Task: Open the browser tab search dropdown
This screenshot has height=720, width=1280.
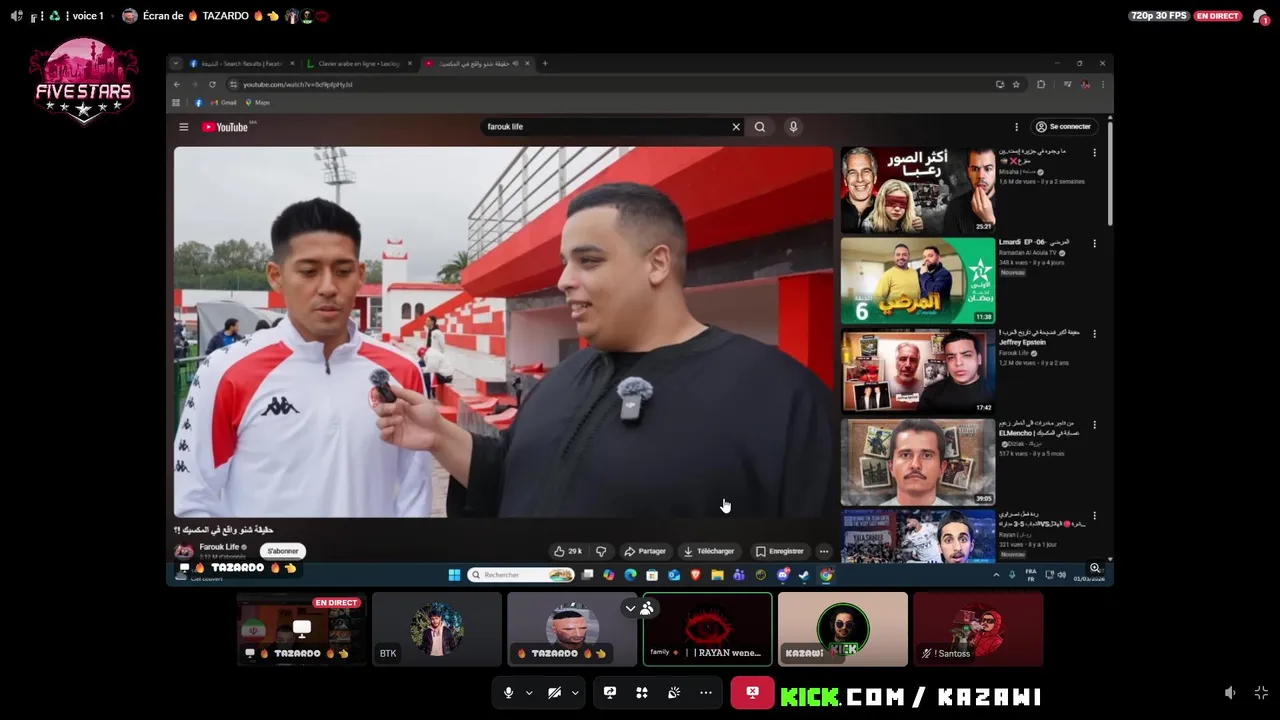Action: click(x=176, y=63)
